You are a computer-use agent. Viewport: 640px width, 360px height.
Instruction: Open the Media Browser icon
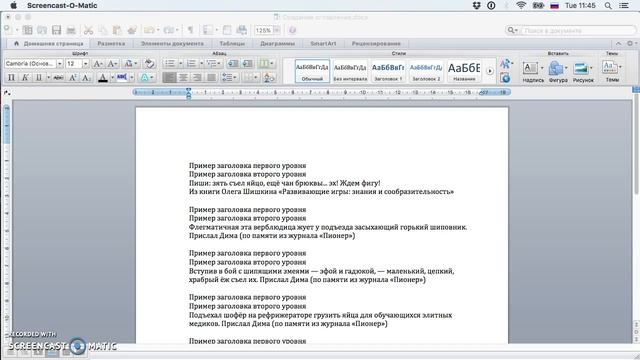tap(242, 30)
